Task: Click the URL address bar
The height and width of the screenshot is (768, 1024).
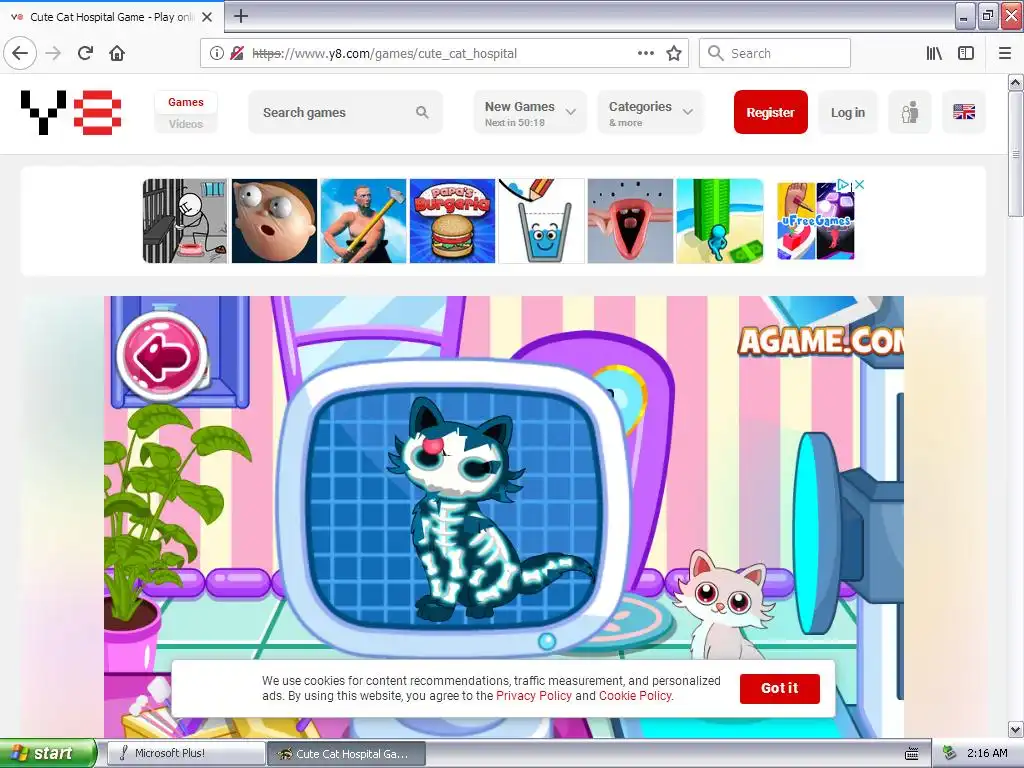Action: (444, 54)
